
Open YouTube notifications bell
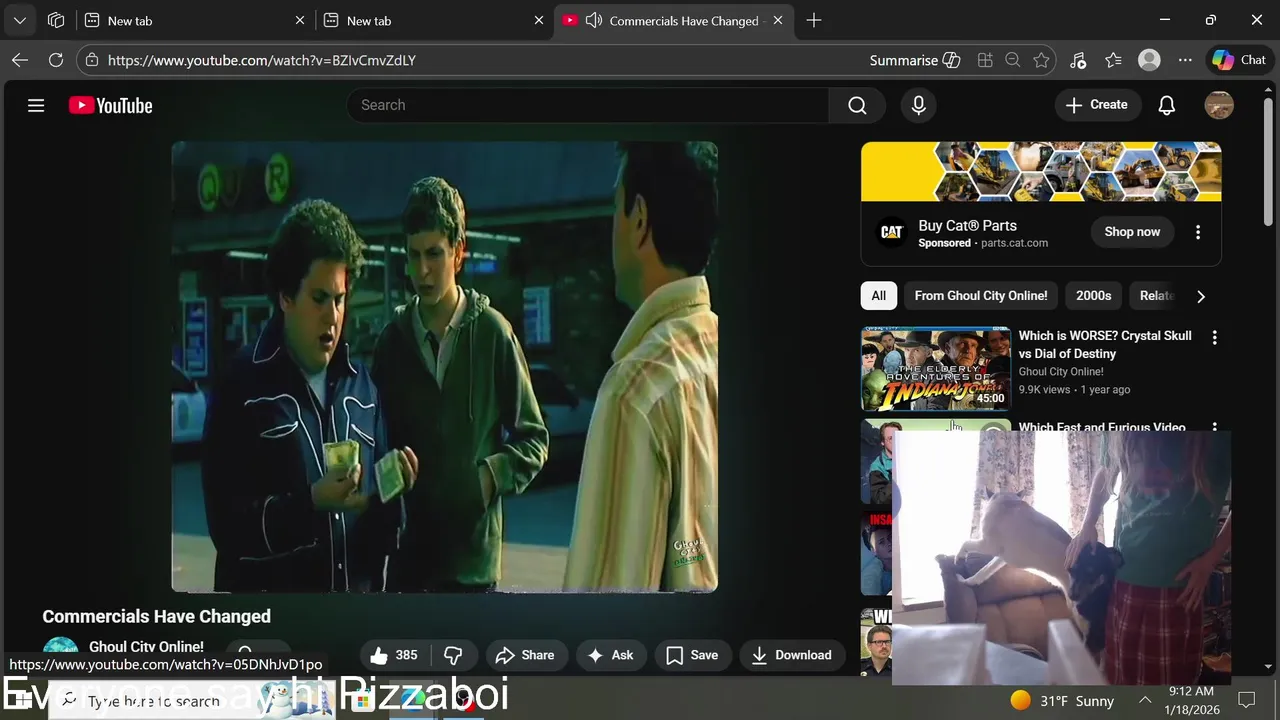(x=1166, y=105)
